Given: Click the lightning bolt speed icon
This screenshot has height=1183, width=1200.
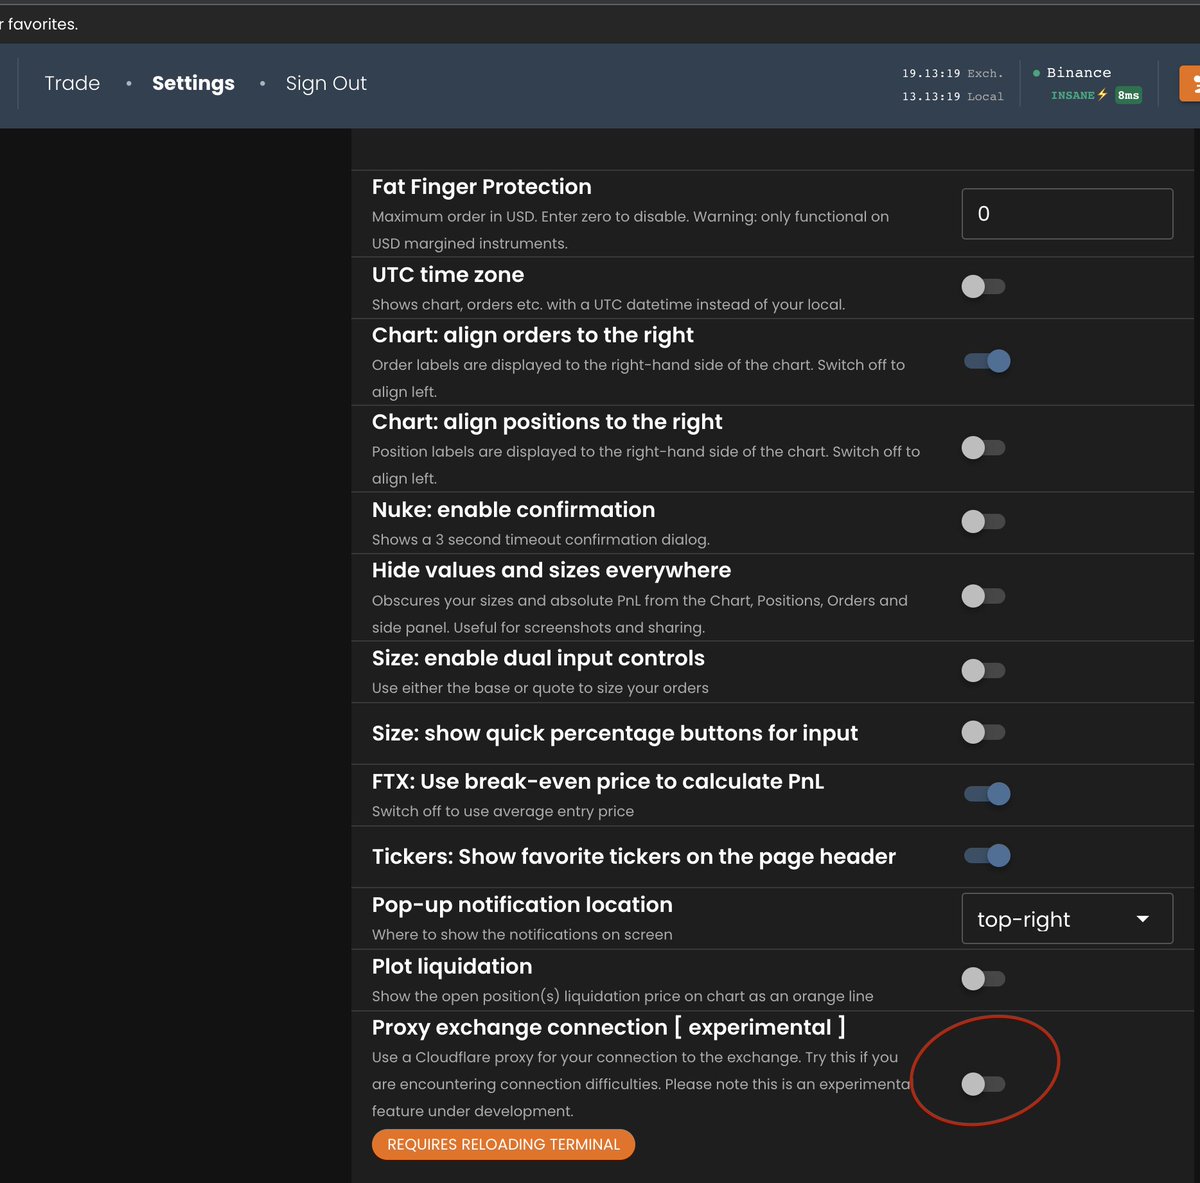Looking at the screenshot, I should point(1101,95).
